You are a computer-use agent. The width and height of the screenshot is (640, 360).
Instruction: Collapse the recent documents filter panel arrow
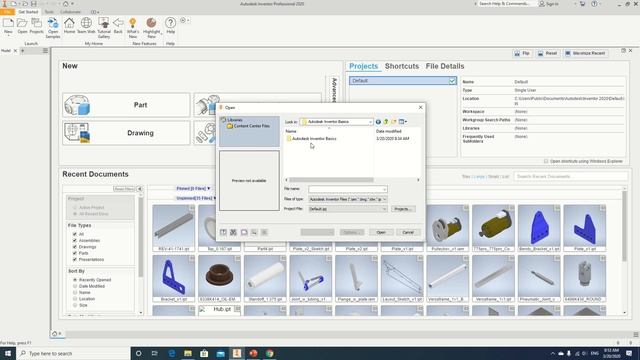(140, 189)
